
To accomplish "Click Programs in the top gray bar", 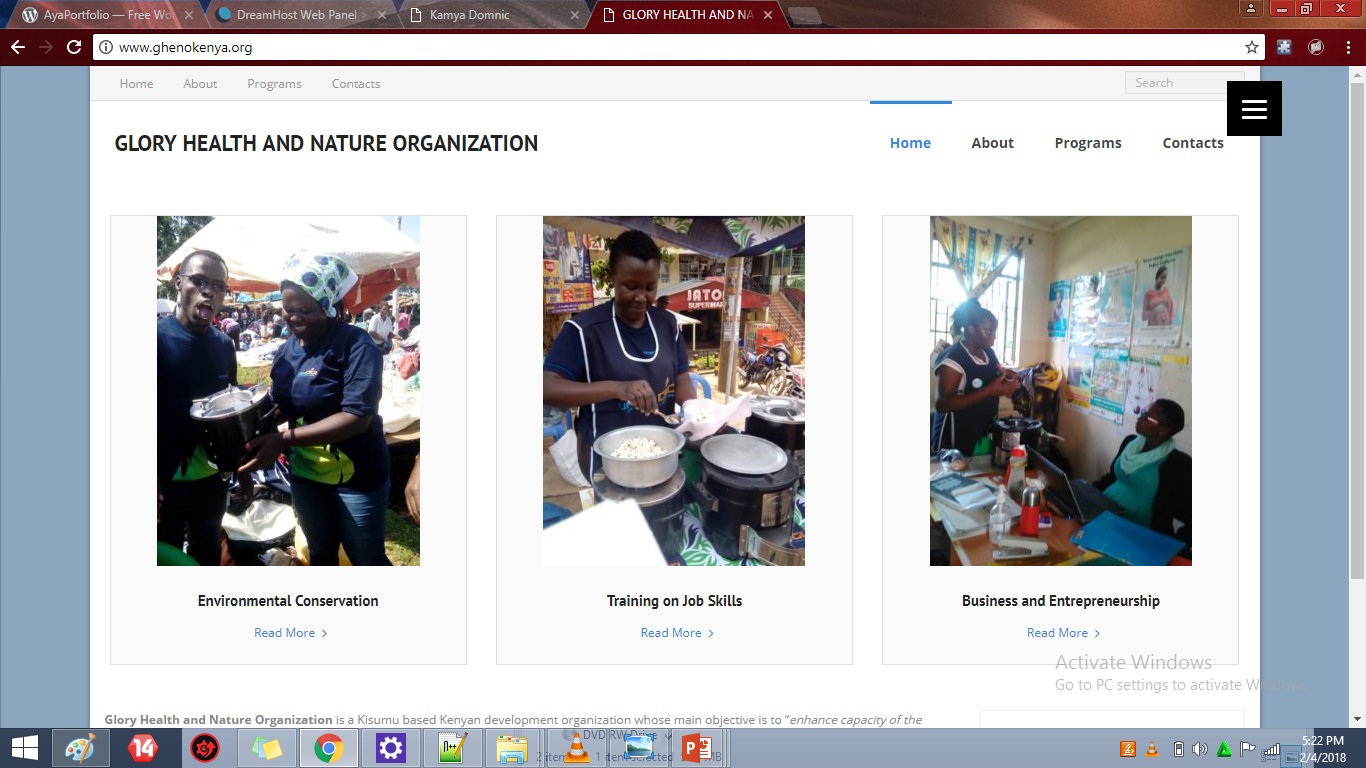I will 274,84.
